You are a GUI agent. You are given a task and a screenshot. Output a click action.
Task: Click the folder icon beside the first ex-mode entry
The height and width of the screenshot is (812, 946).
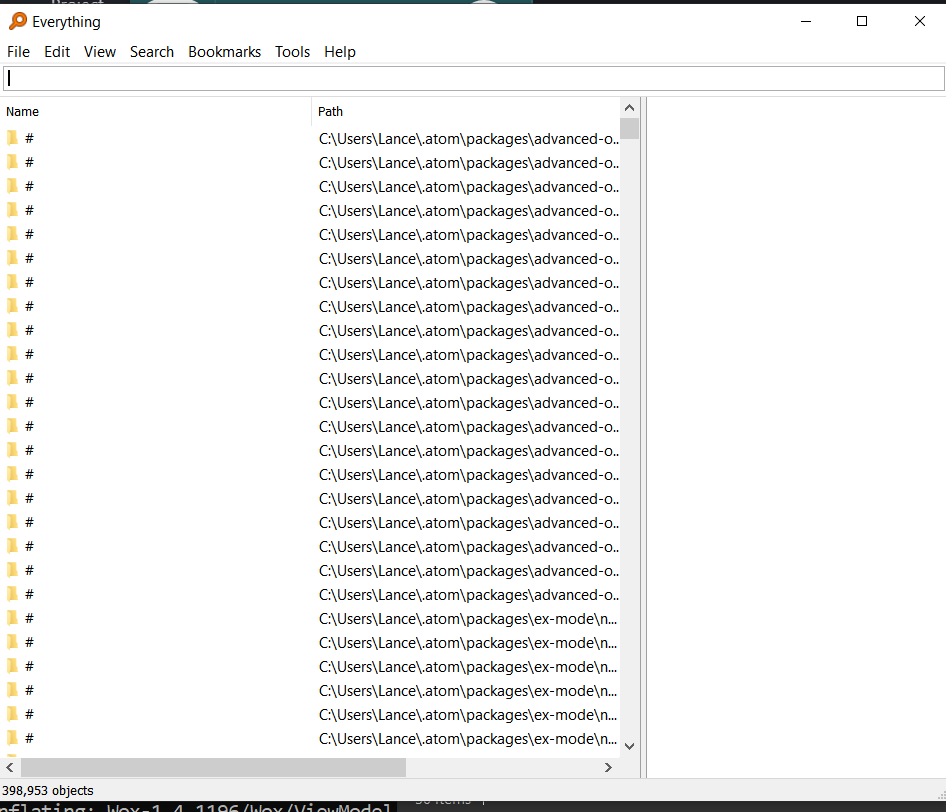pos(14,618)
